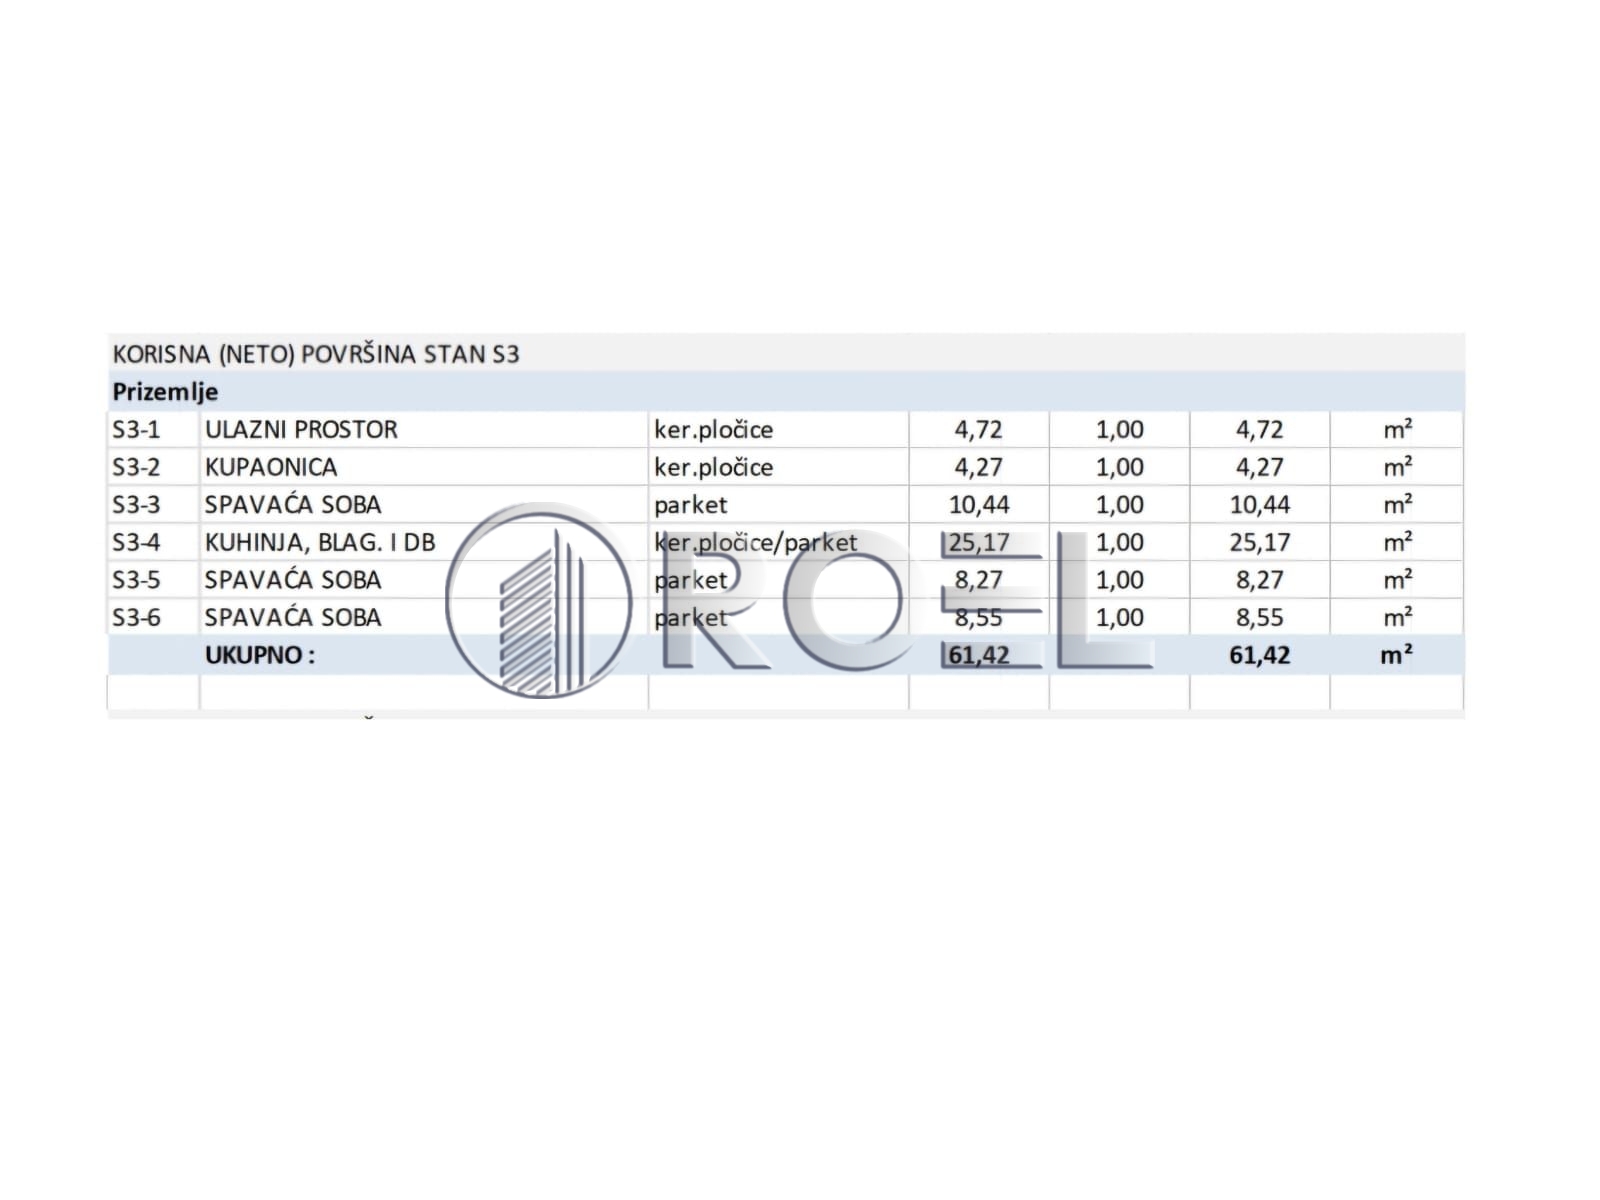Viewport: 1600px width, 1200px height.
Task: Select the bold m² unit in total row
Action: tap(1397, 655)
